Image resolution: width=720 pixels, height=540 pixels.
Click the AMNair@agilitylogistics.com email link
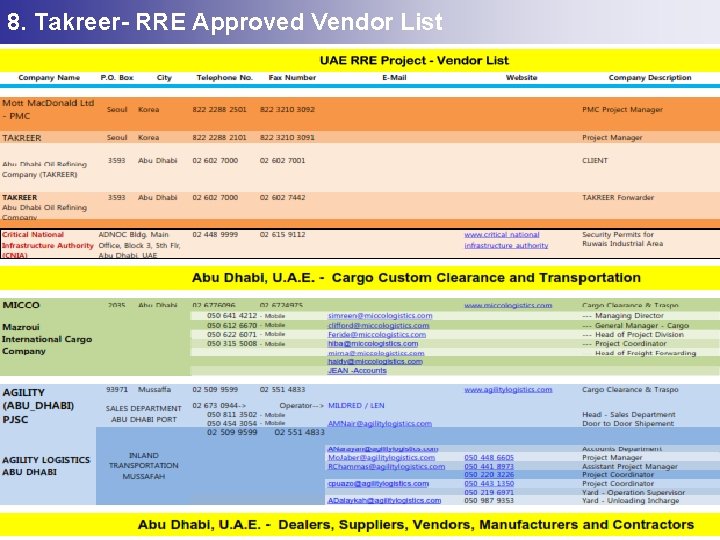tap(379, 423)
